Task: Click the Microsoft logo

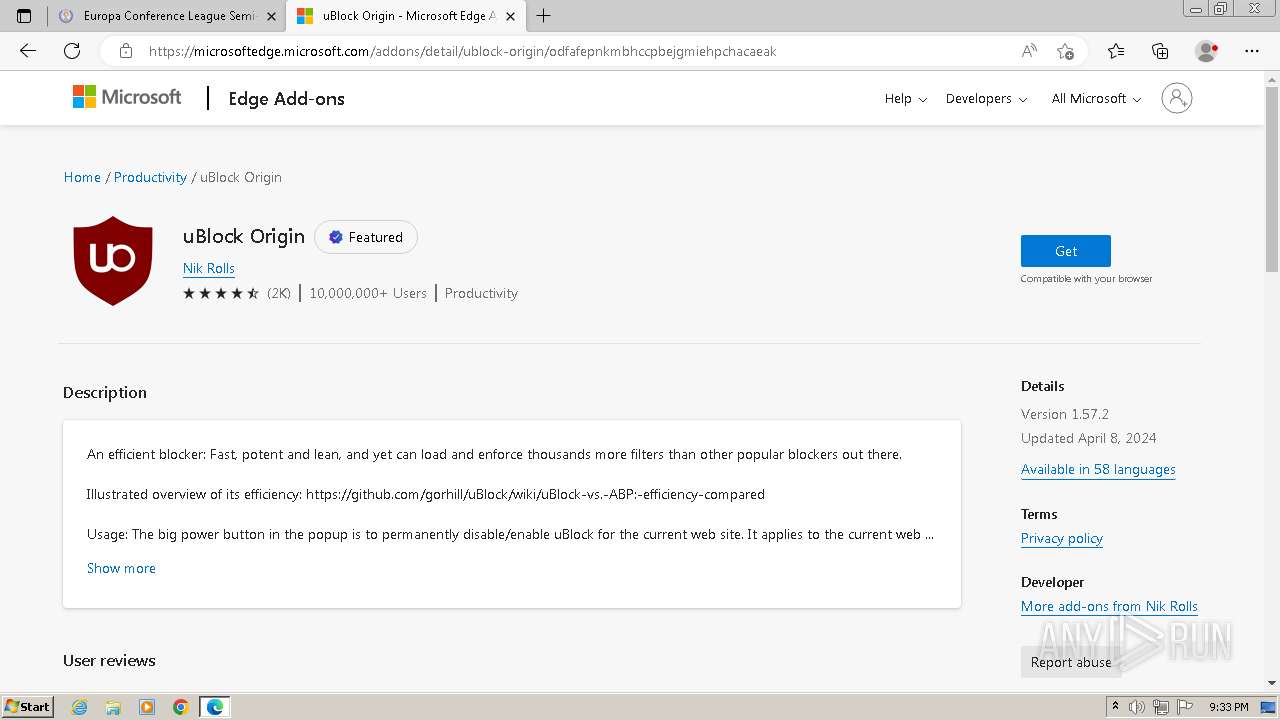Action: [x=127, y=97]
